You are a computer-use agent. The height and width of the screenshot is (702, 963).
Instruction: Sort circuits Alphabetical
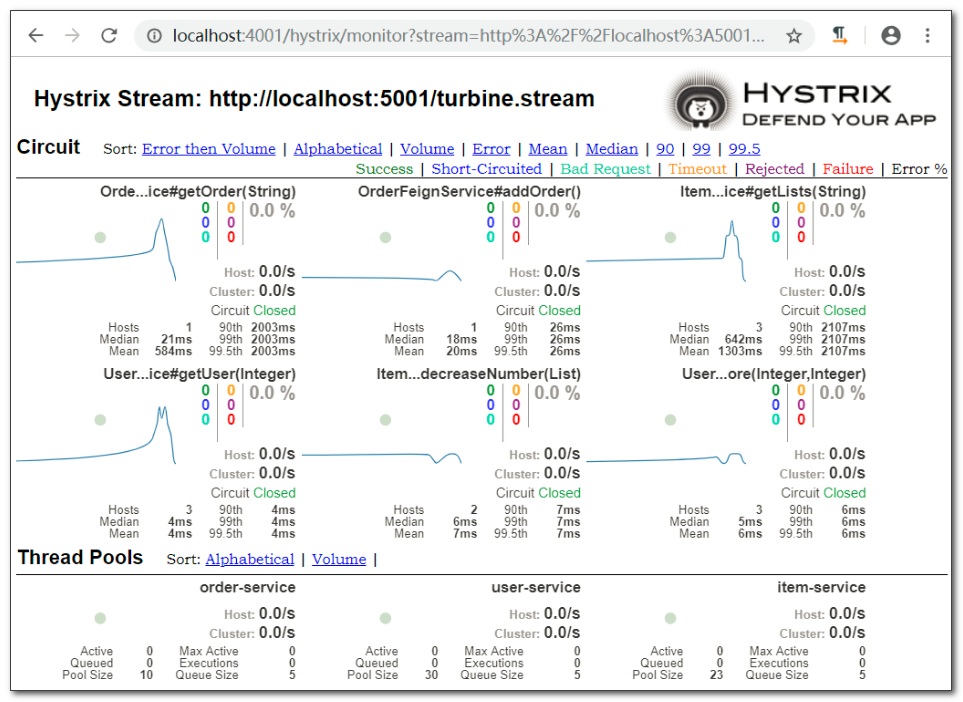338,149
